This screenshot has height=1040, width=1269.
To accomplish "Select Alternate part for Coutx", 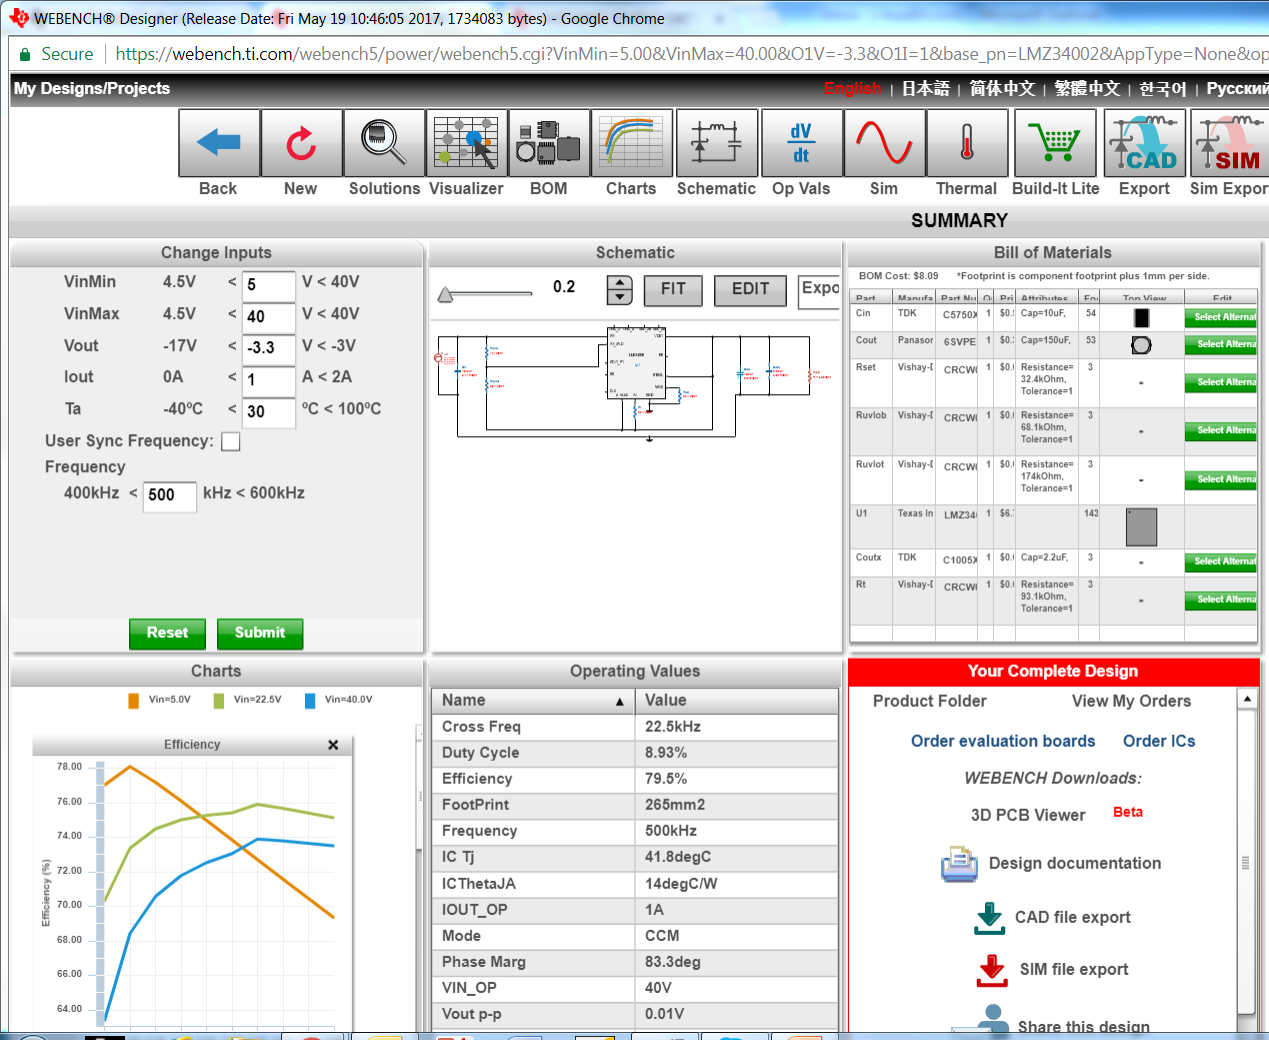I will coord(1222,562).
